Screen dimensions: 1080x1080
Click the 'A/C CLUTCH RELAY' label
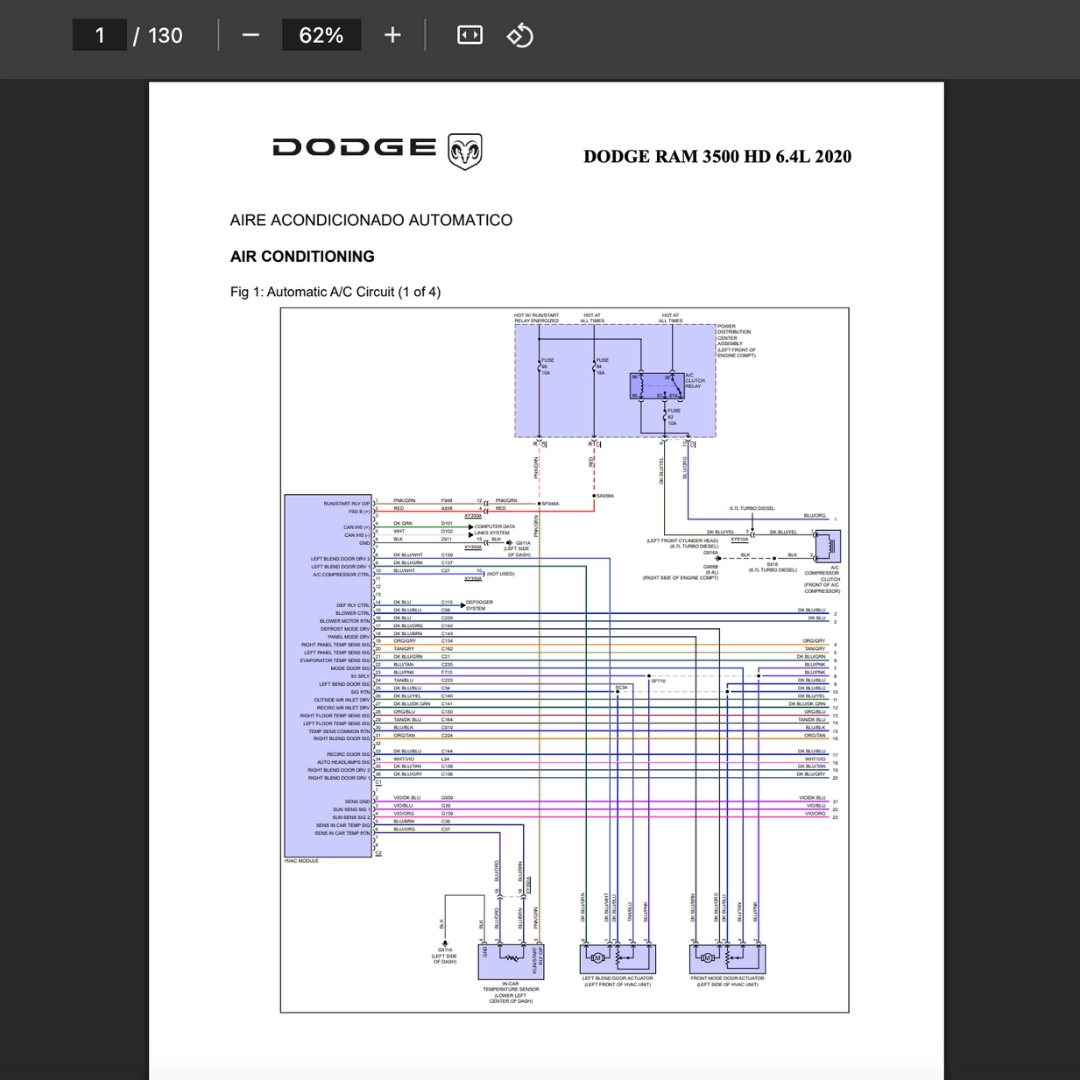(695, 381)
